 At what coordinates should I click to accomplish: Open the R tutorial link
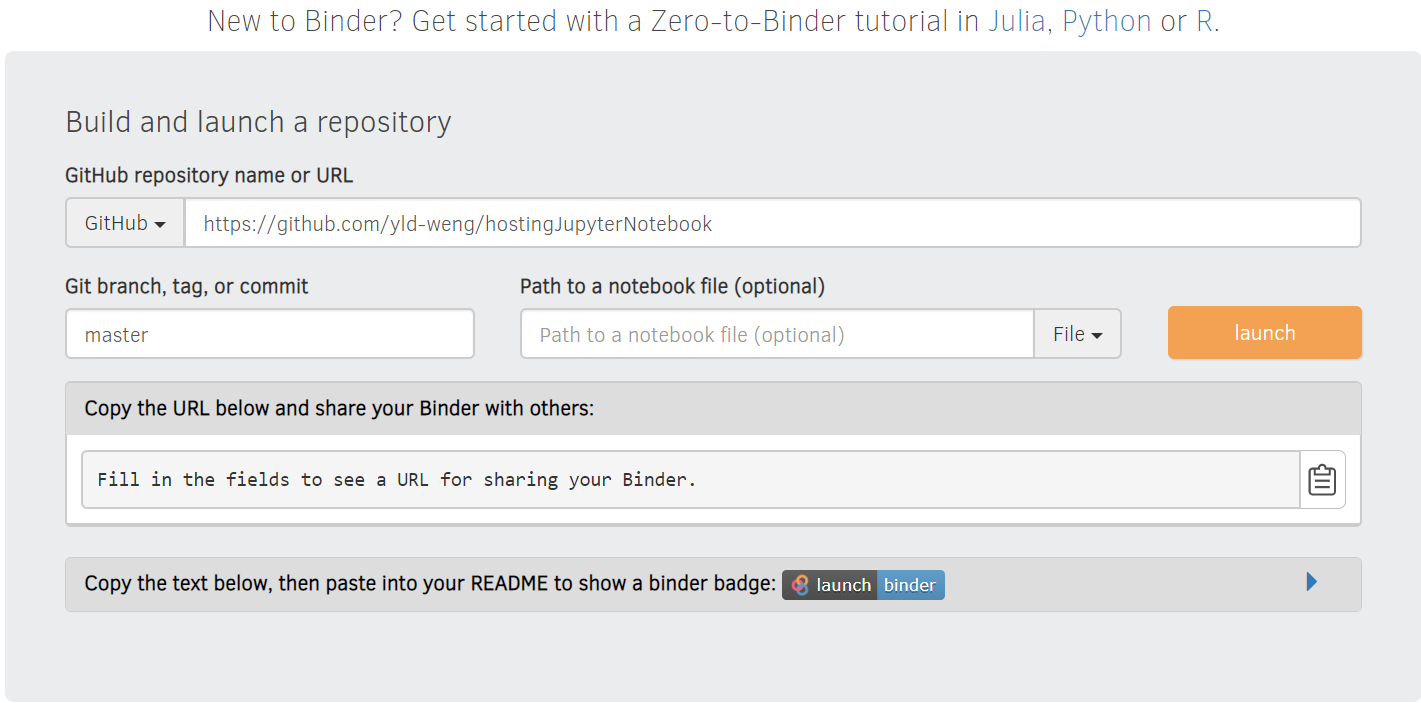(1205, 21)
